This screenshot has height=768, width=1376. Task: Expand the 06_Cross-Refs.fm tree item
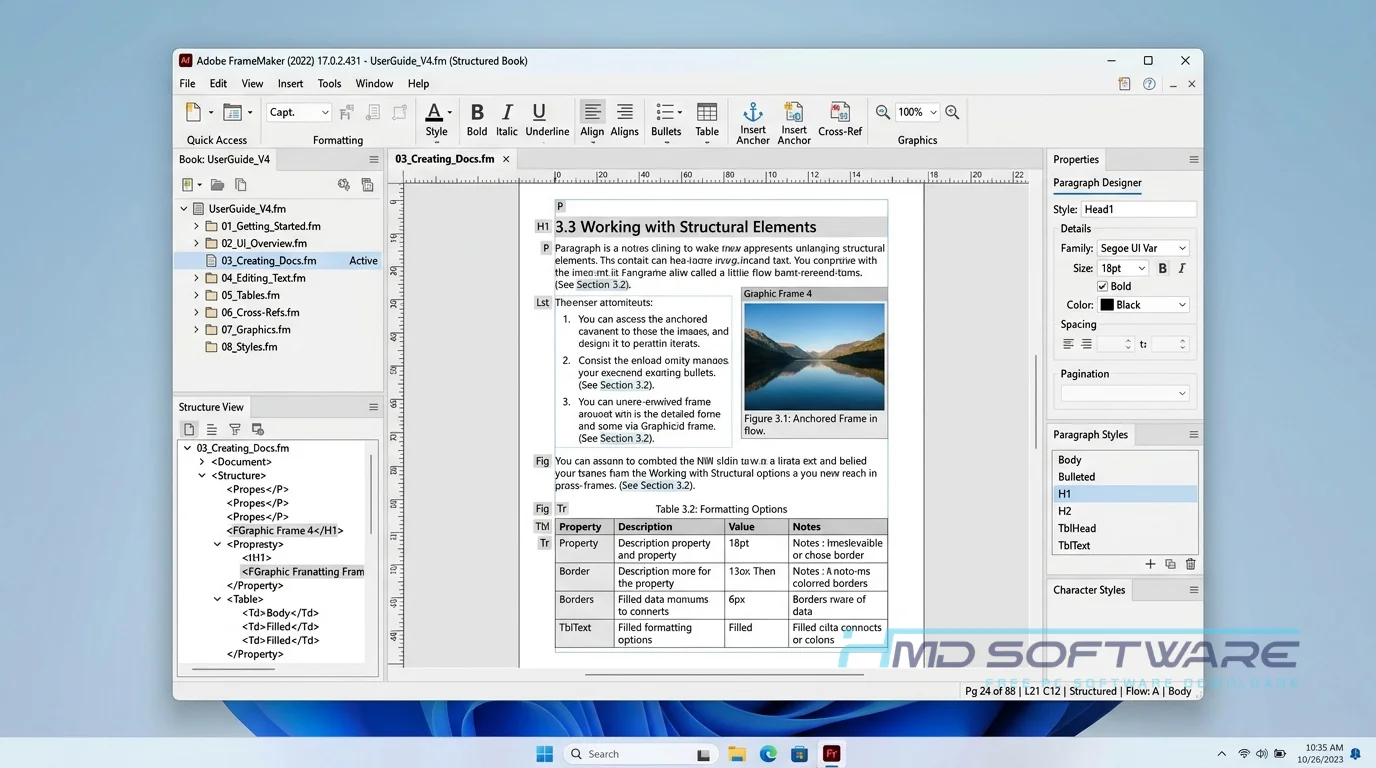pos(196,313)
